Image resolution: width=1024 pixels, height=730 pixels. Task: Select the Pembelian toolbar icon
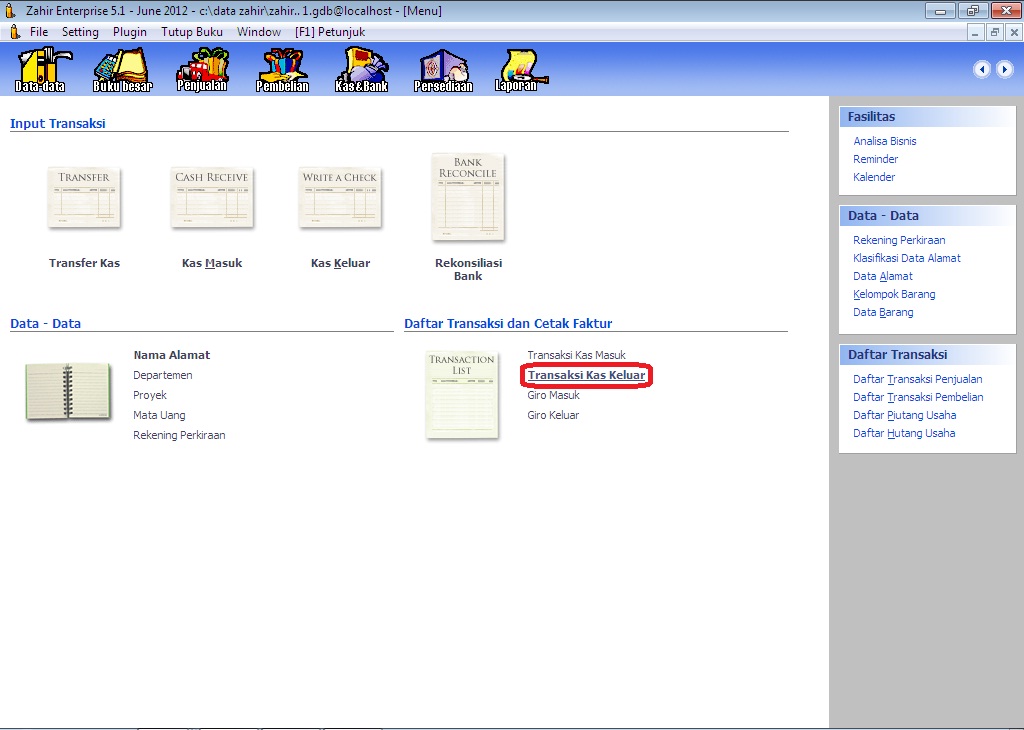pyautogui.click(x=282, y=69)
